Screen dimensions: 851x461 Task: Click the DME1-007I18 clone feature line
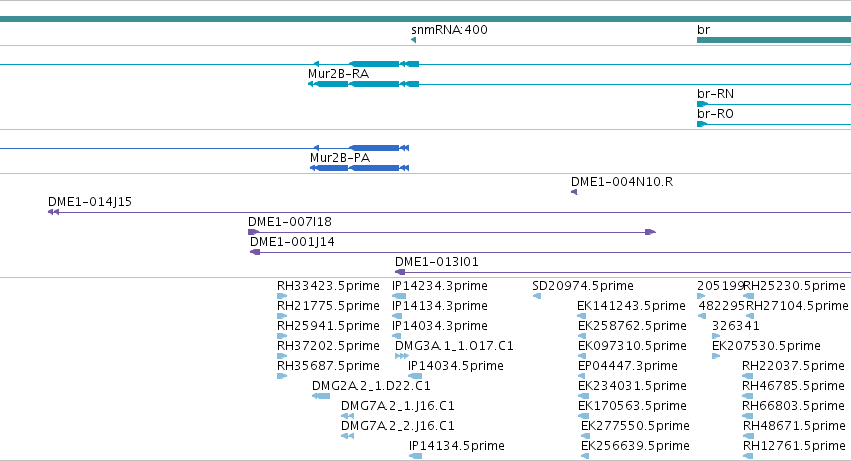point(452,232)
